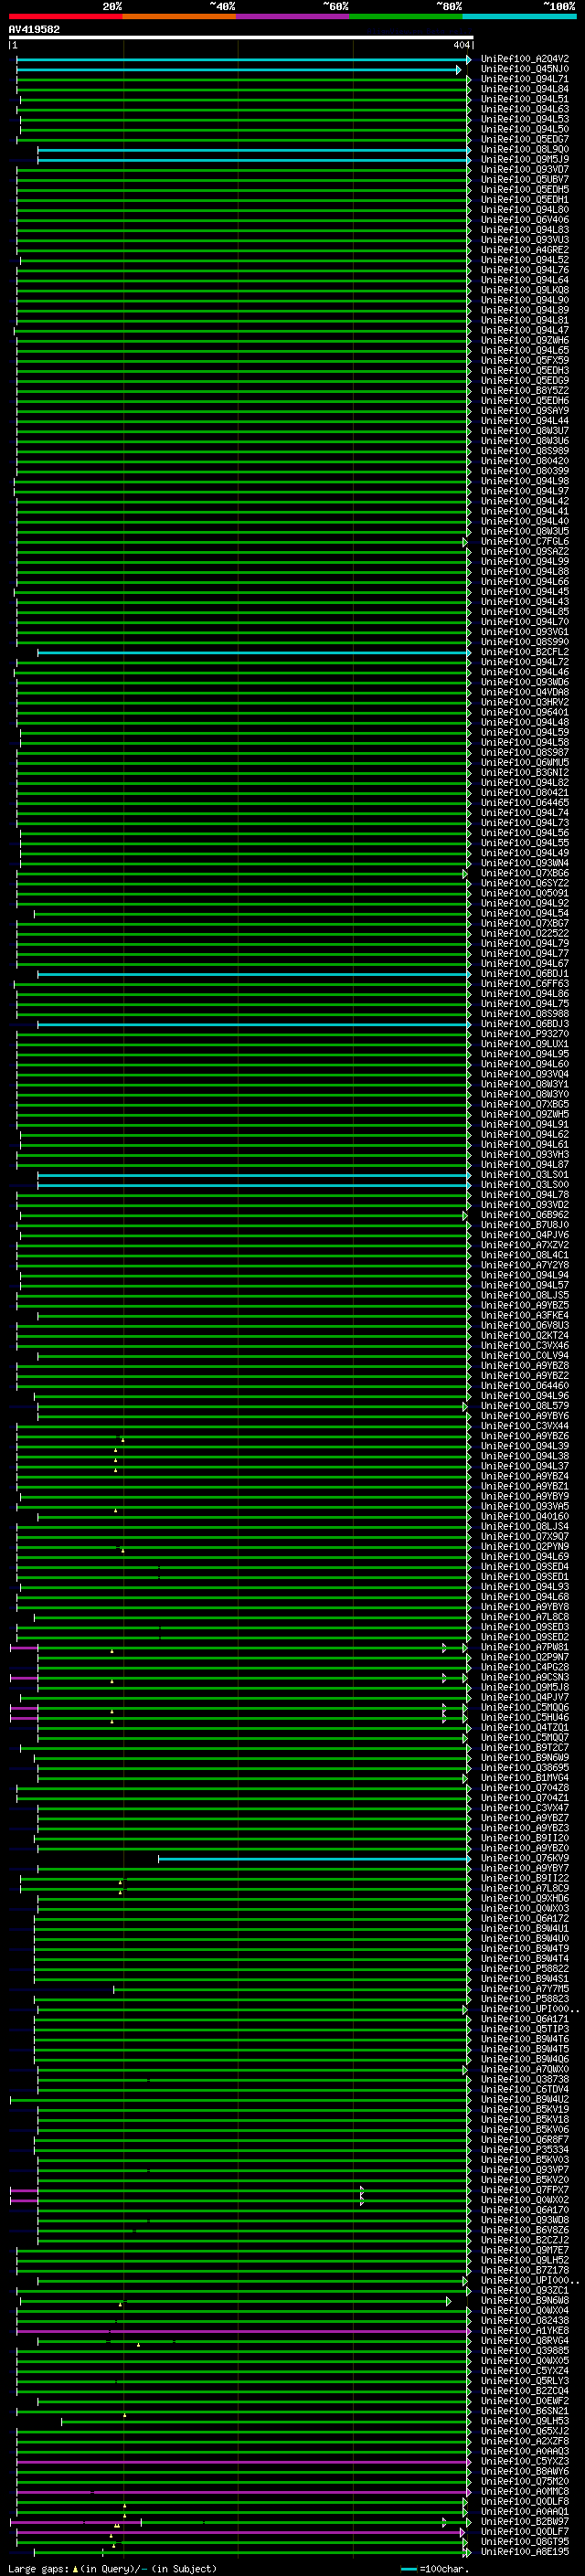Screen dimensions: 585x2576
Task: Click the short cyan bar of UniRef100_Q76KV9
Action: (315, 1859)
